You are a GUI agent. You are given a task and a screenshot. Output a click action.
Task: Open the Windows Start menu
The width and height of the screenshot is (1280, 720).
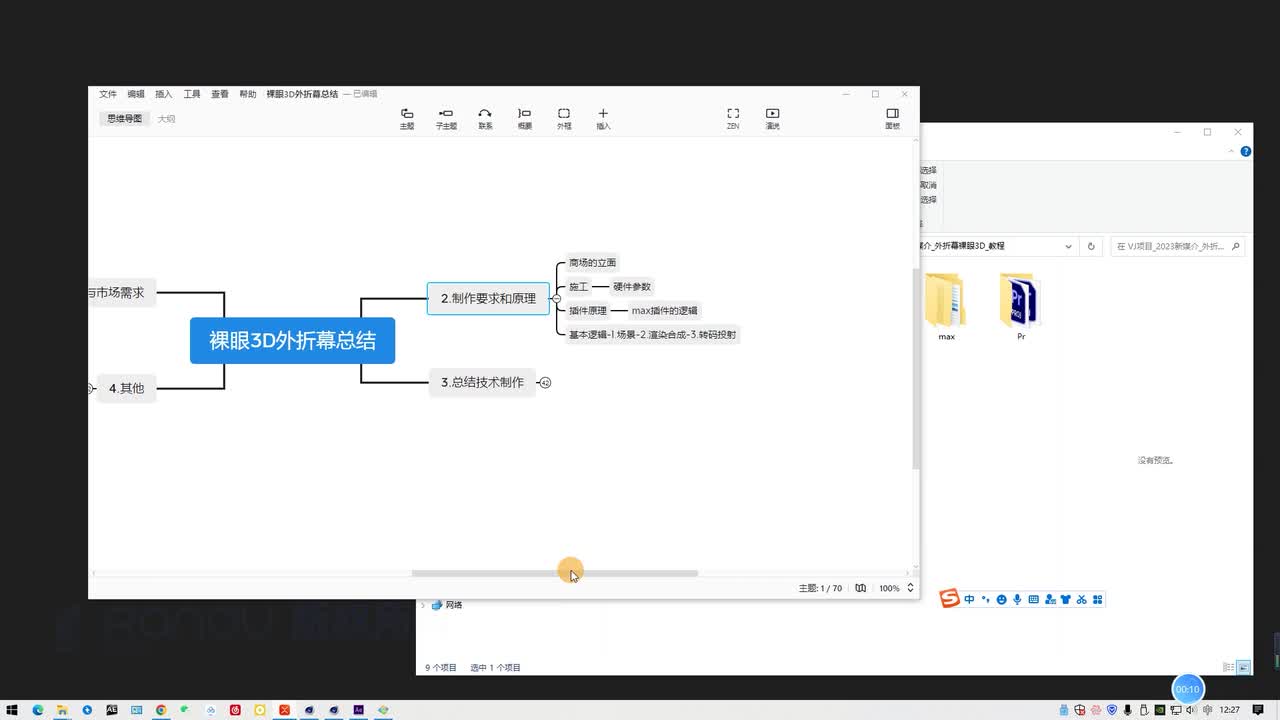(12, 710)
